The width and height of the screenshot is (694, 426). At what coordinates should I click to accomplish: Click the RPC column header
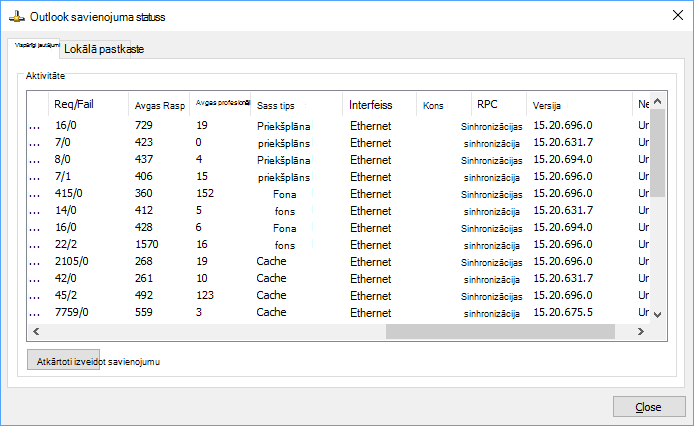pos(498,105)
